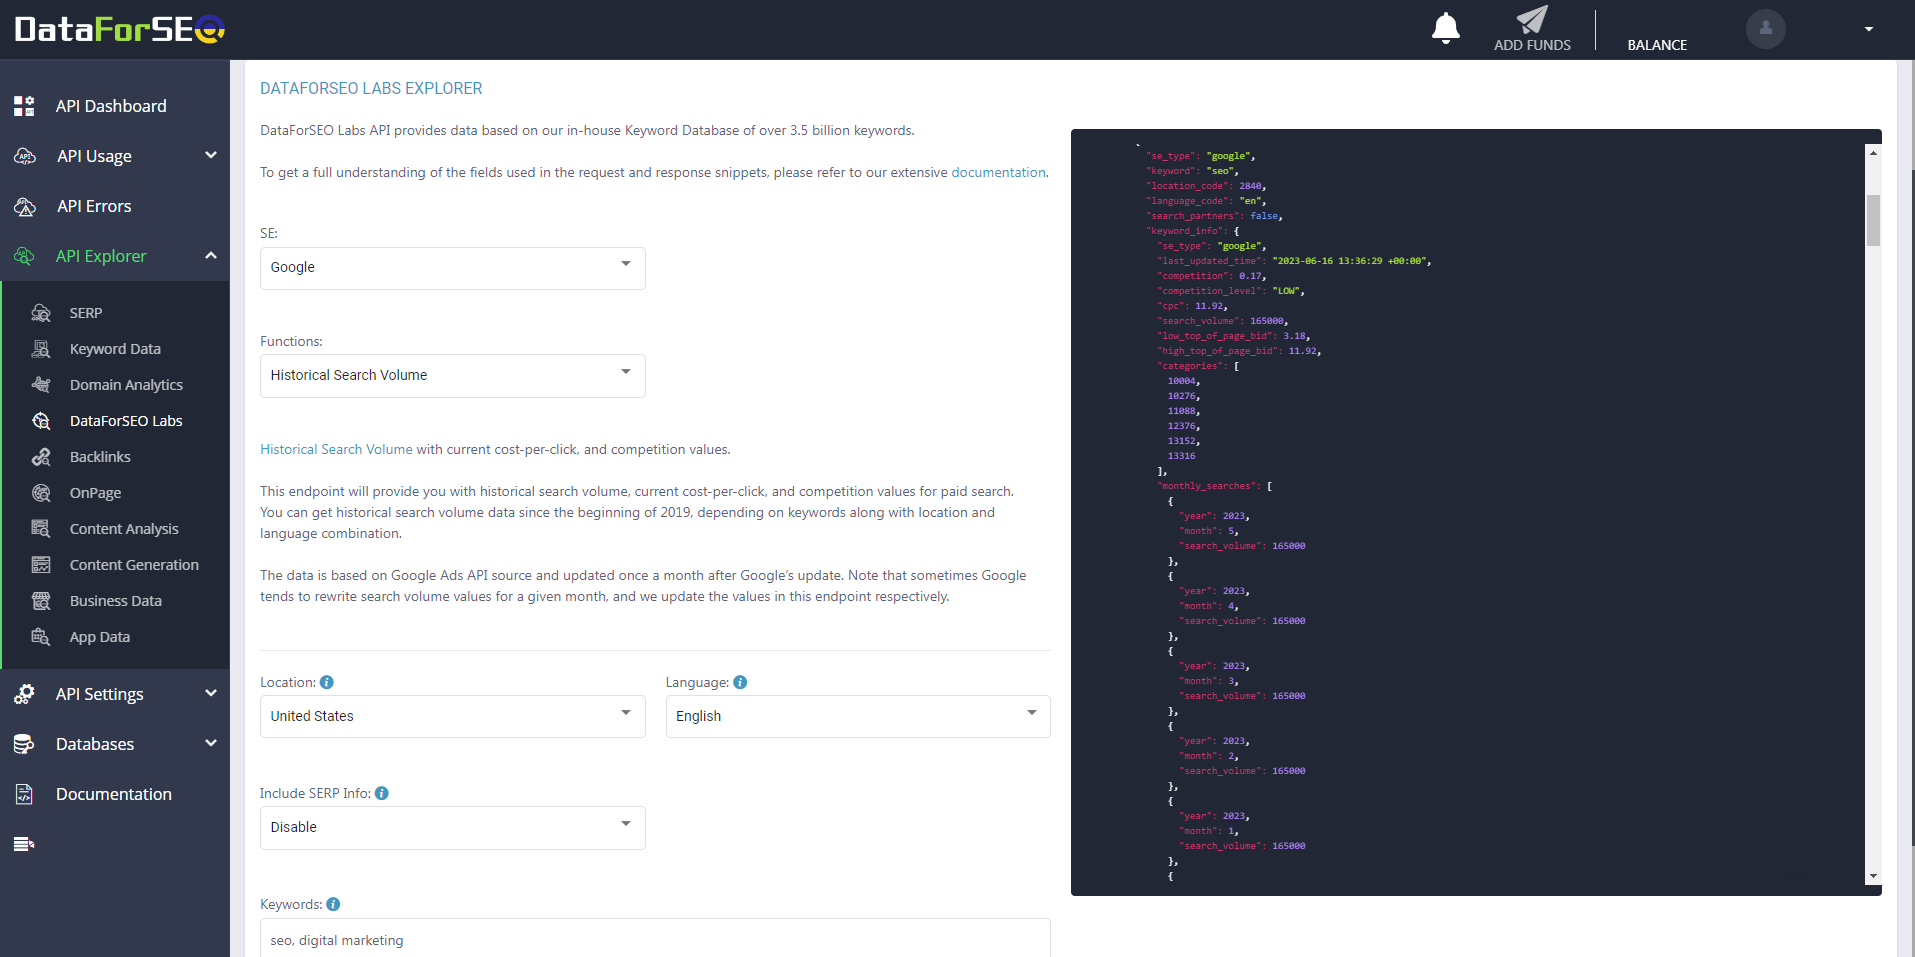The height and width of the screenshot is (957, 1915).
Task: Open the English language dropdown
Action: click(857, 716)
